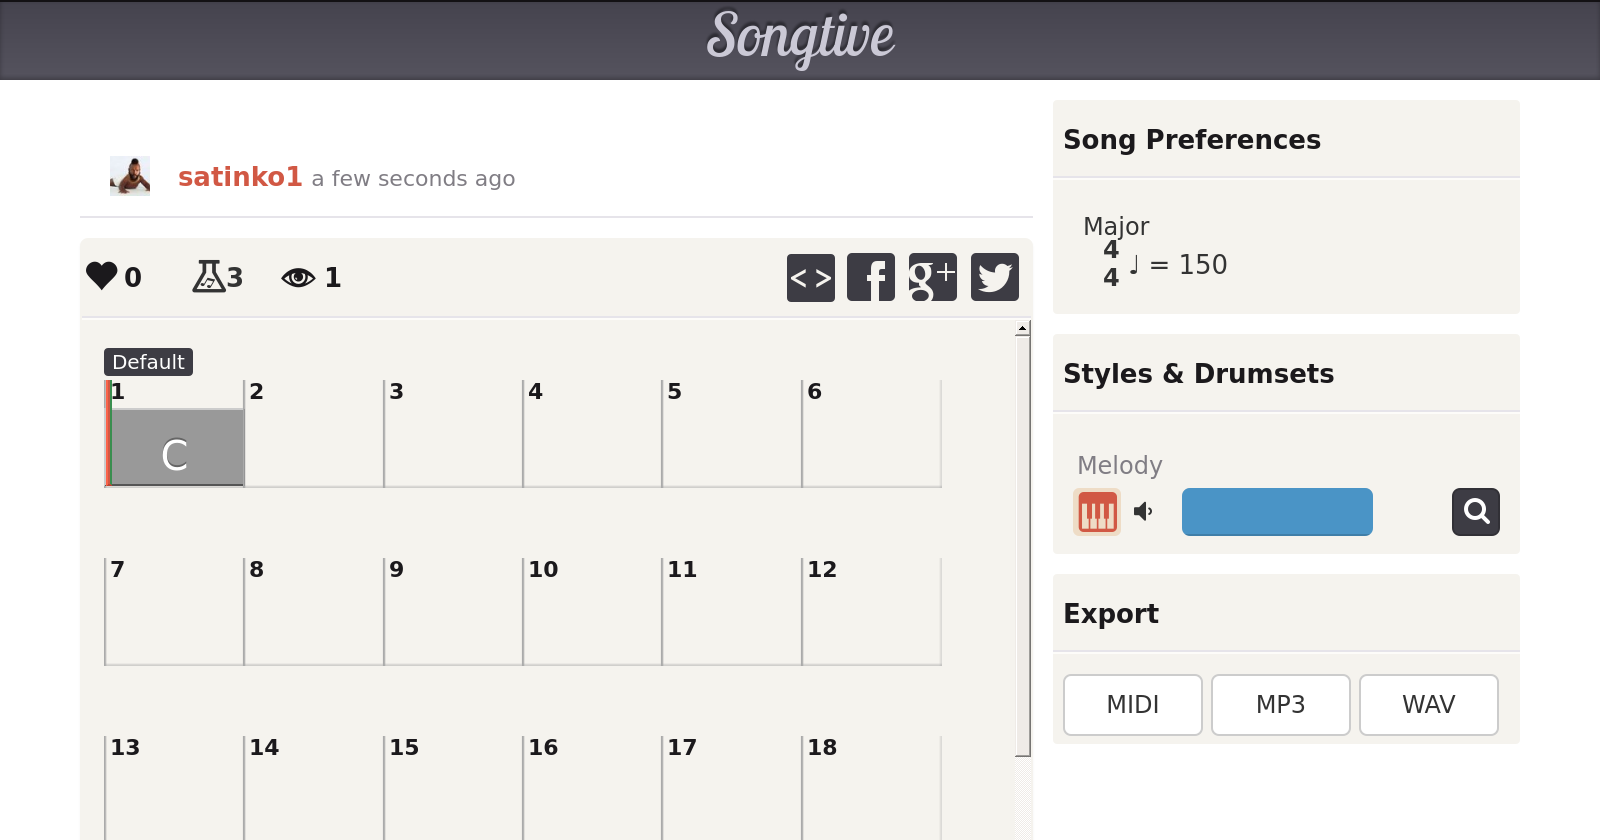Open the satinko1 user profile link
The image size is (1600, 840).
[x=240, y=177]
